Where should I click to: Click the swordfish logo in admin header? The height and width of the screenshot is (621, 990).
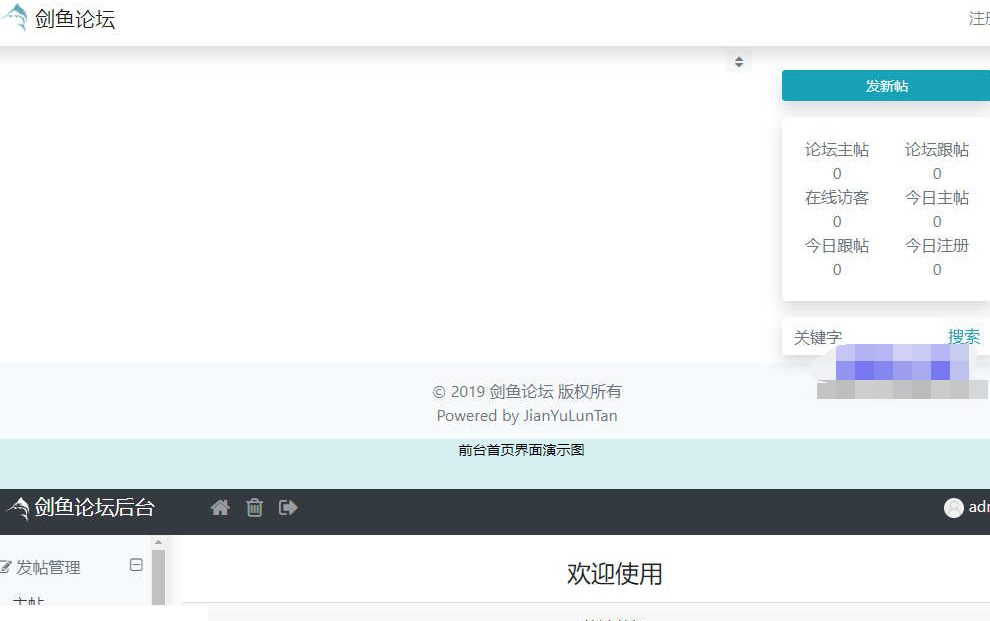click(17, 509)
